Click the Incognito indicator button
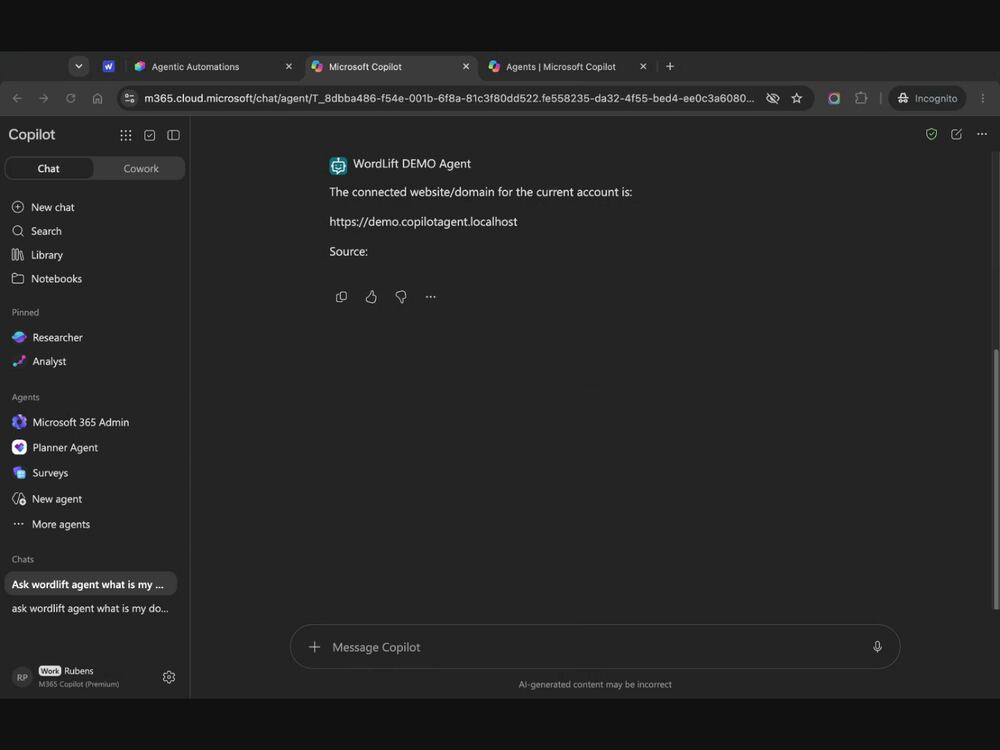Viewport: 1000px width, 750px height. click(x=927, y=98)
